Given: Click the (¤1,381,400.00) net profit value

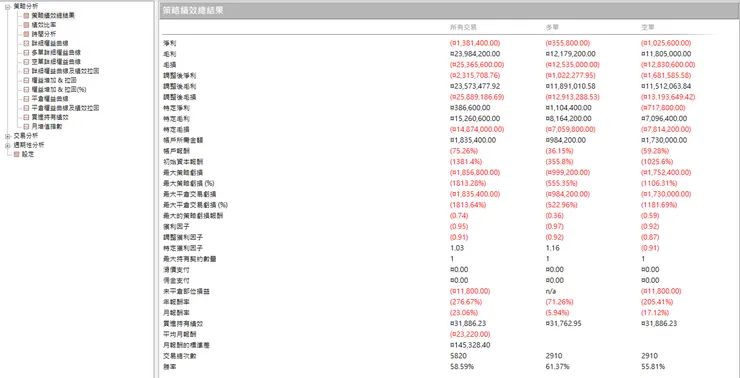Looking at the screenshot, I should (475, 43).
